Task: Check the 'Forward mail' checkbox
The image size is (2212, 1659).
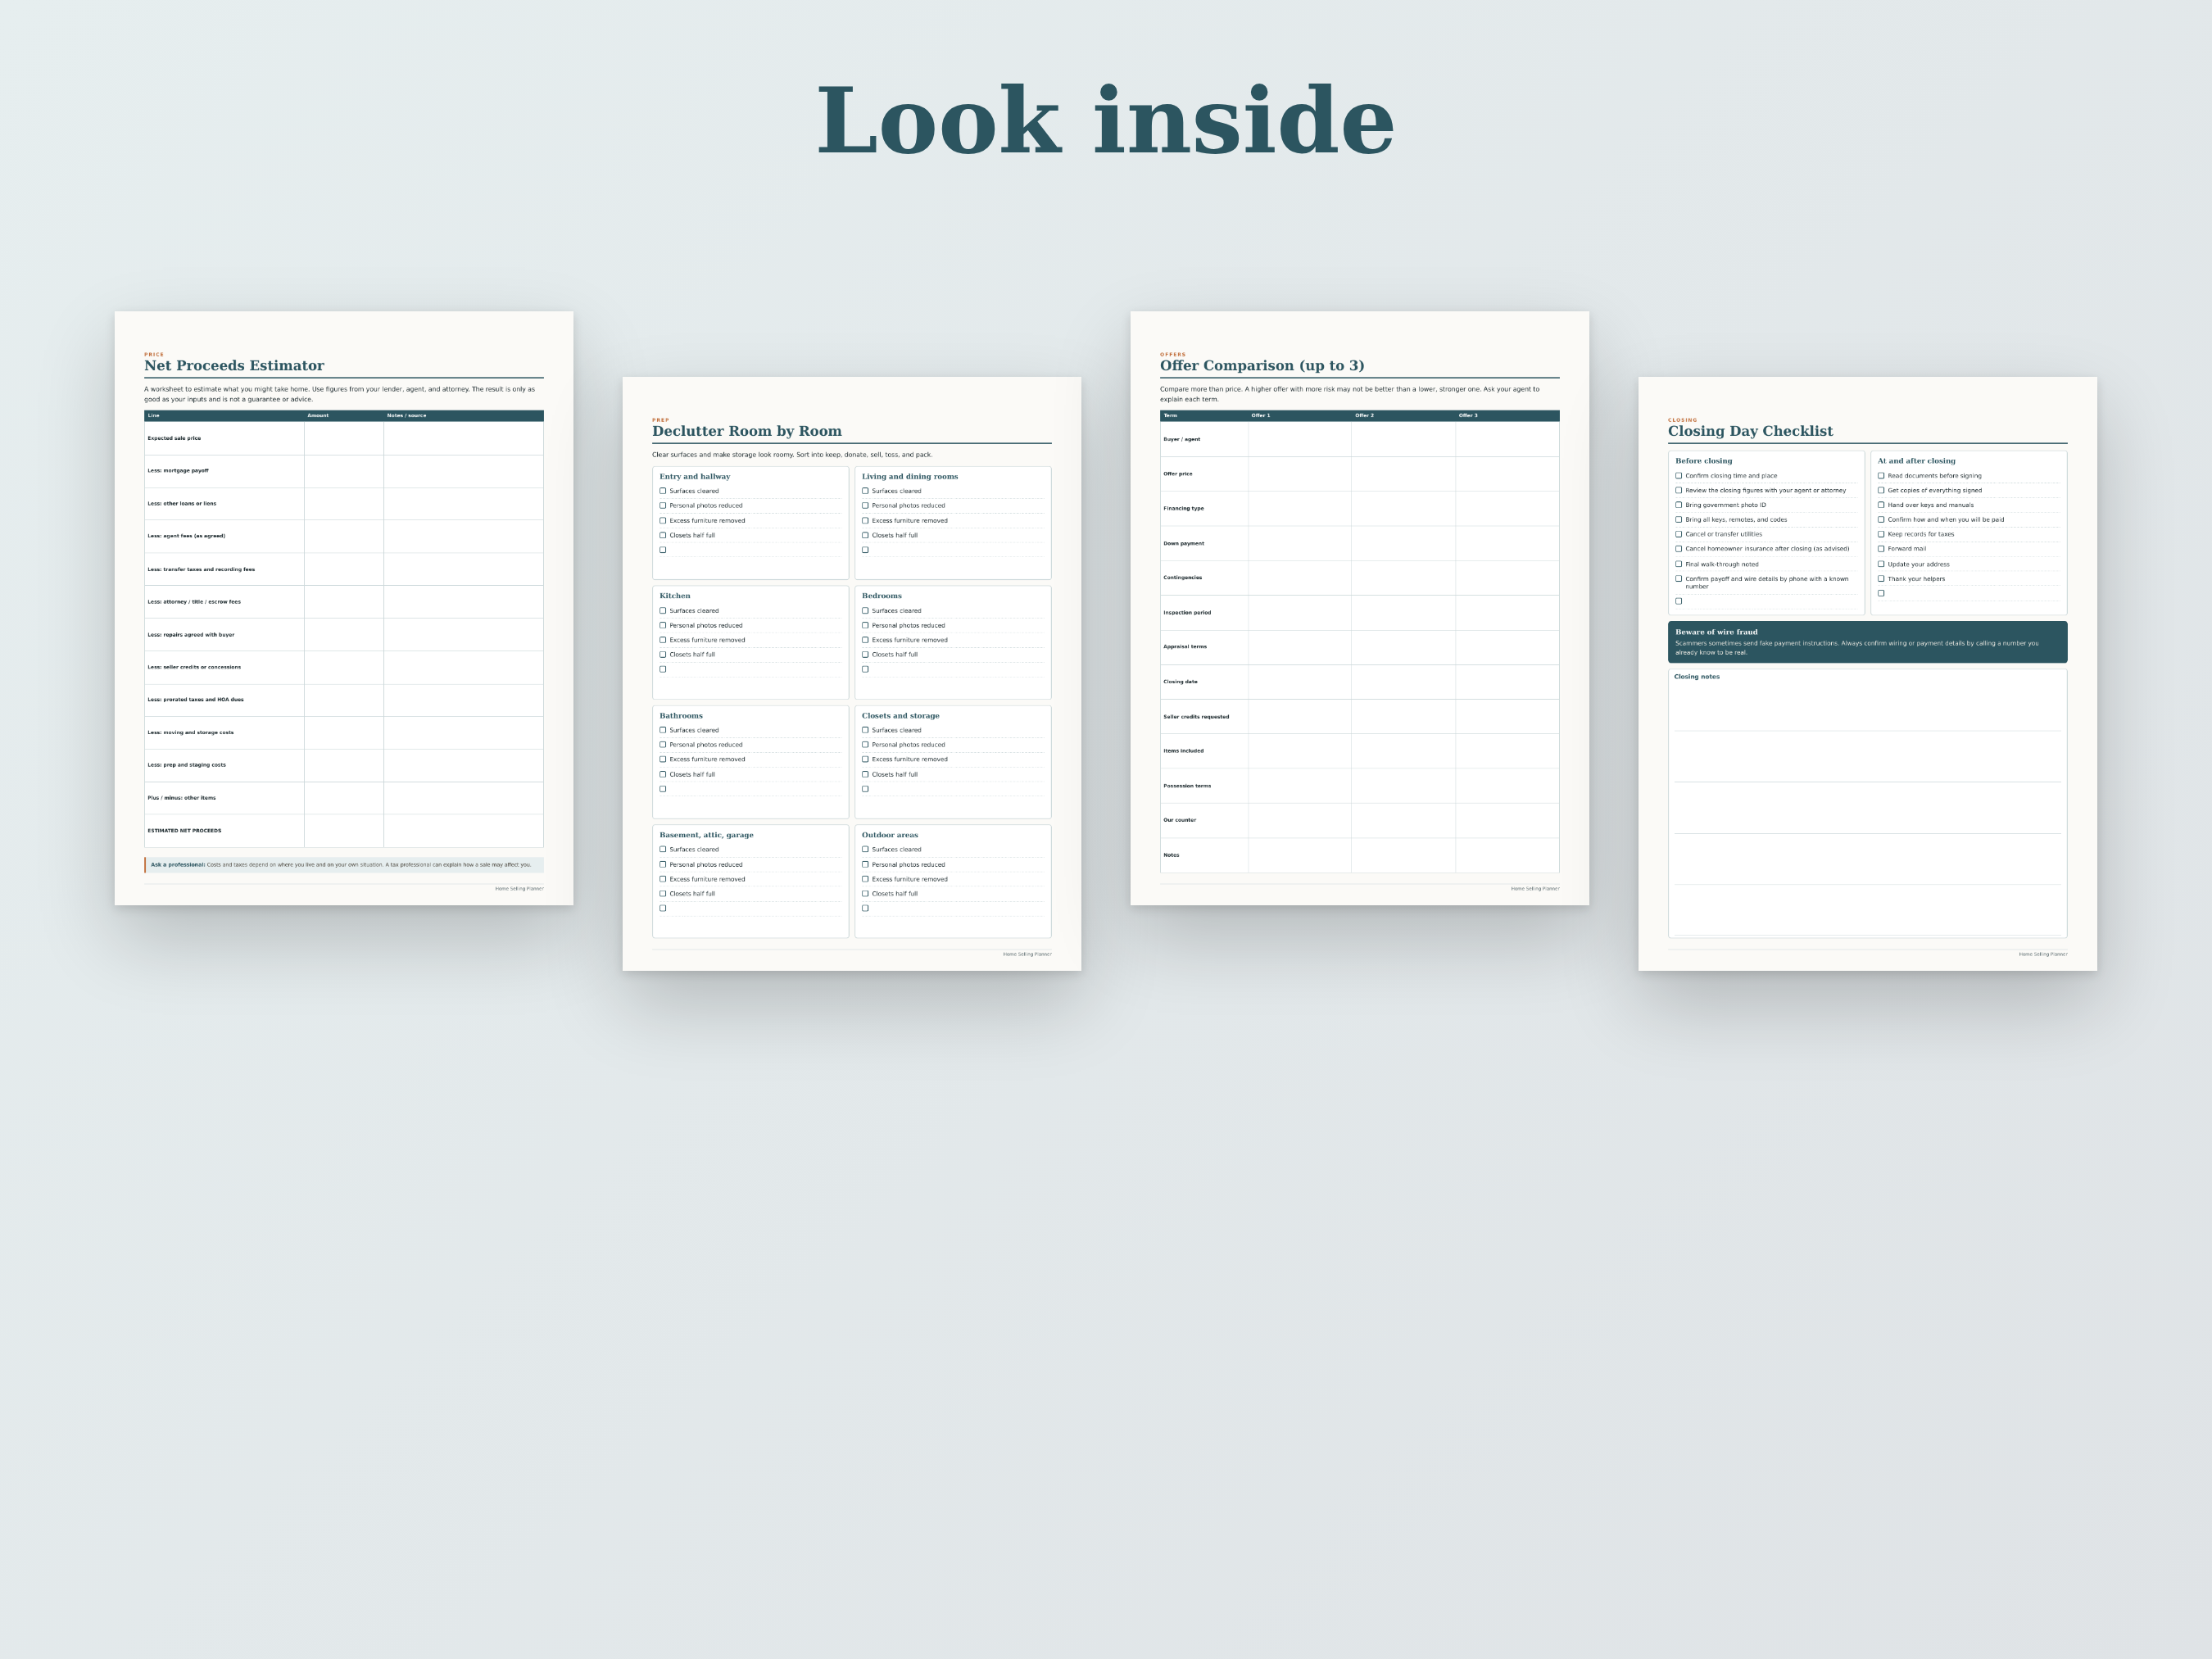Action: pos(1881,548)
